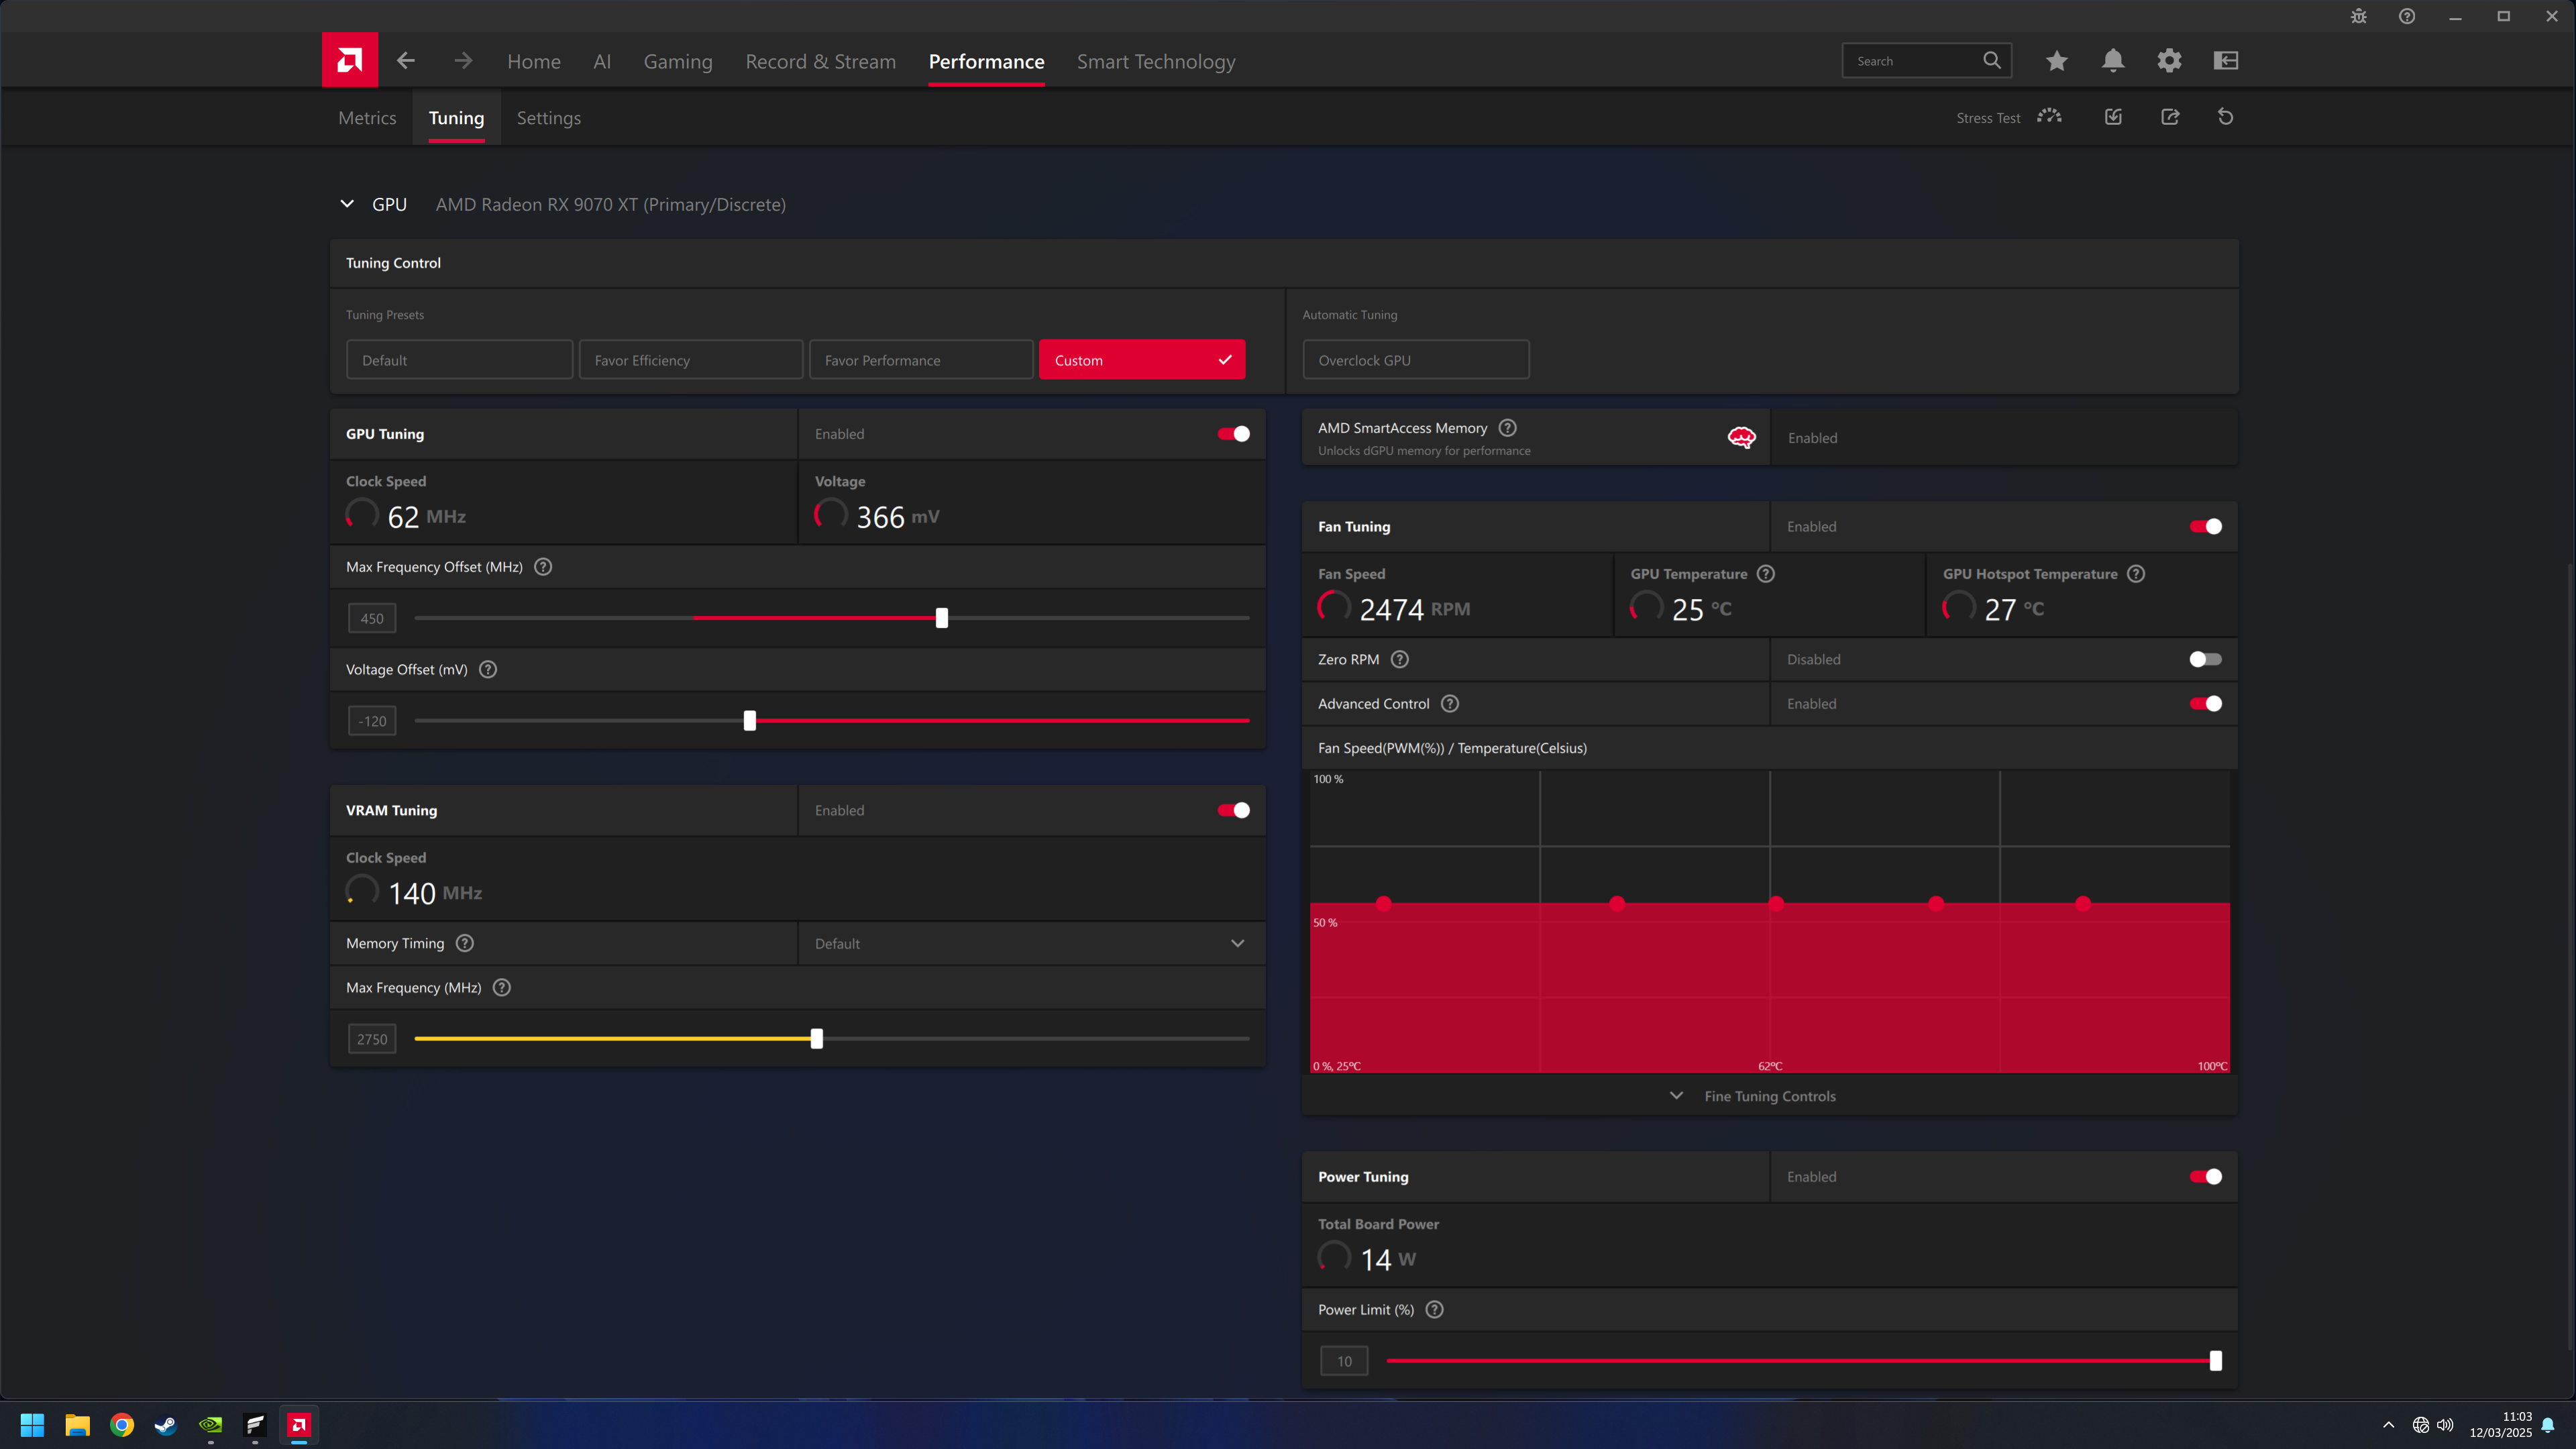Screen dimensions: 2576x1449
Task: Expand Fine Tuning Controls
Action: [1768, 1096]
